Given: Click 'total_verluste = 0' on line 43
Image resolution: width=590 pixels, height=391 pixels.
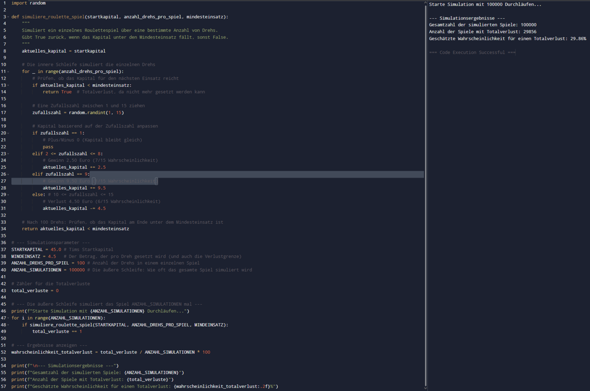Looking at the screenshot, I should pyautogui.click(x=35, y=291).
